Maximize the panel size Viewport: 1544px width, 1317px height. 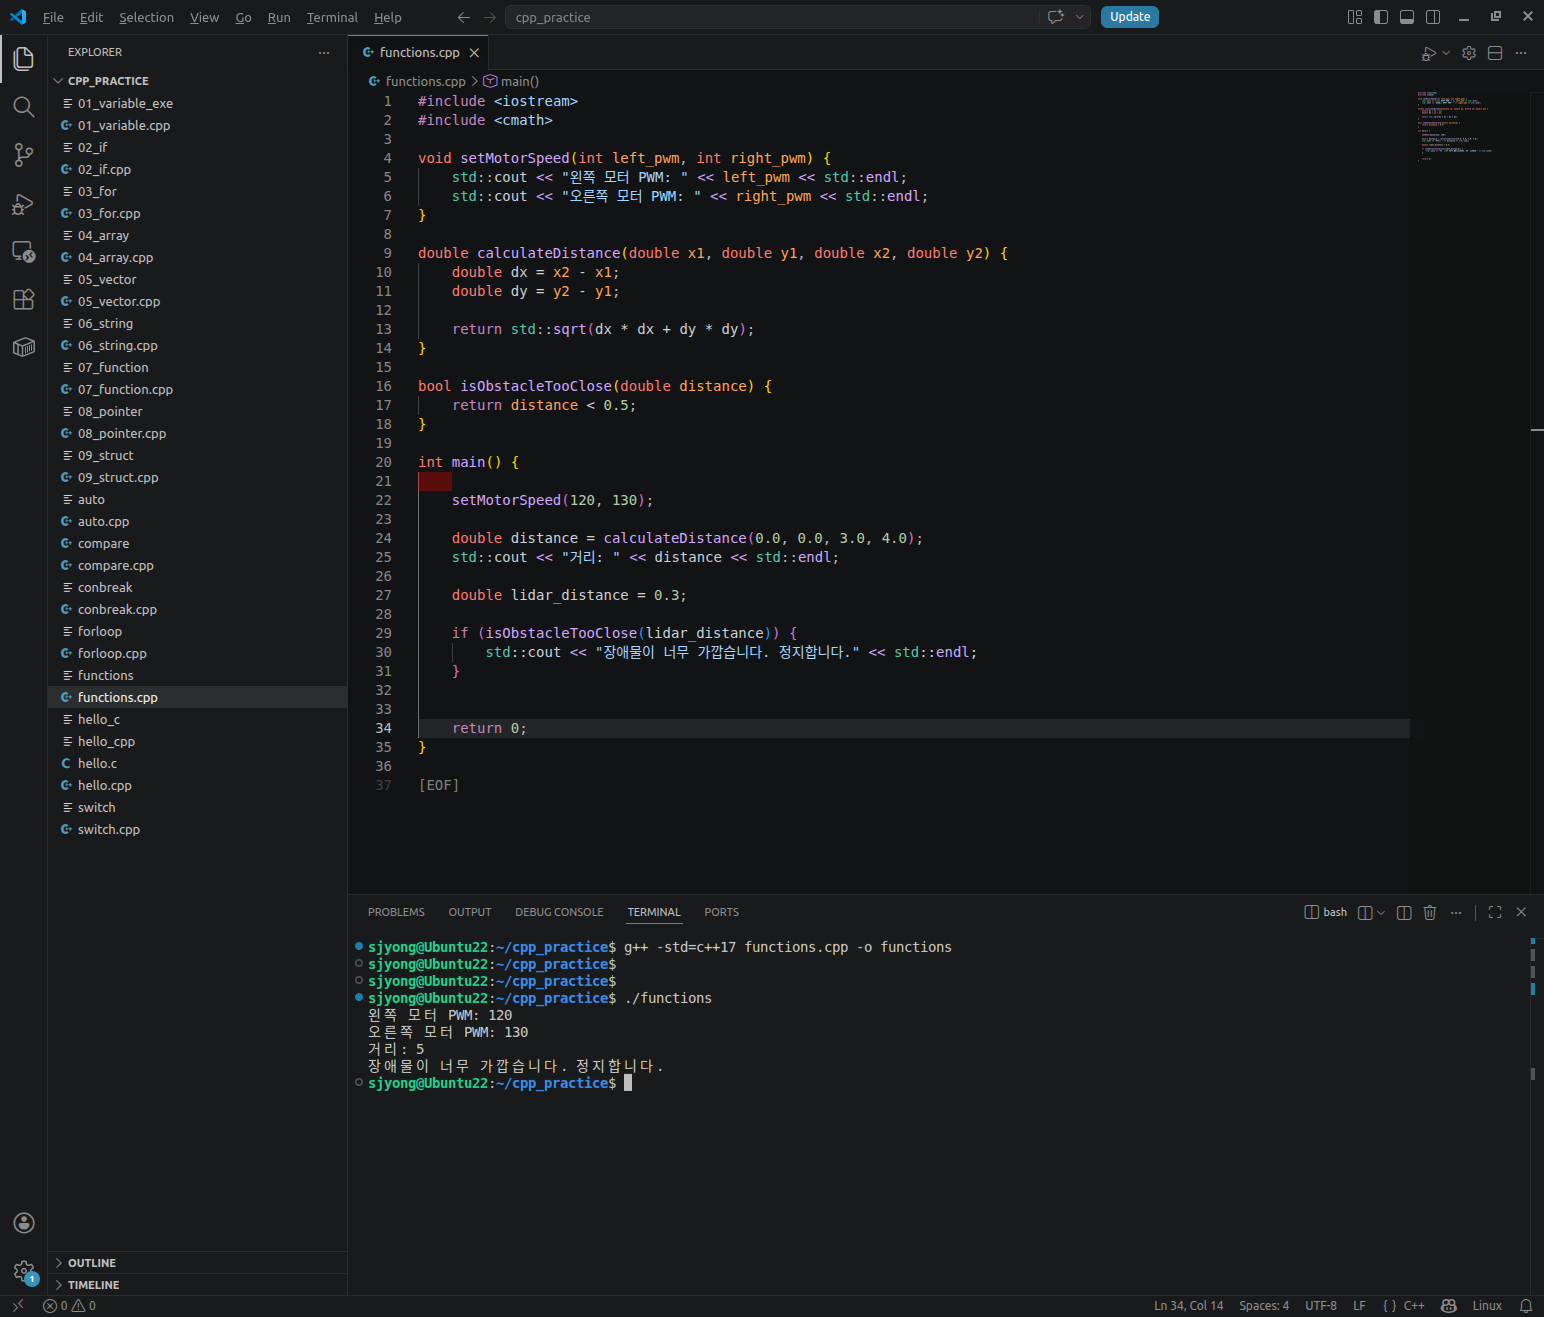[x=1495, y=912]
